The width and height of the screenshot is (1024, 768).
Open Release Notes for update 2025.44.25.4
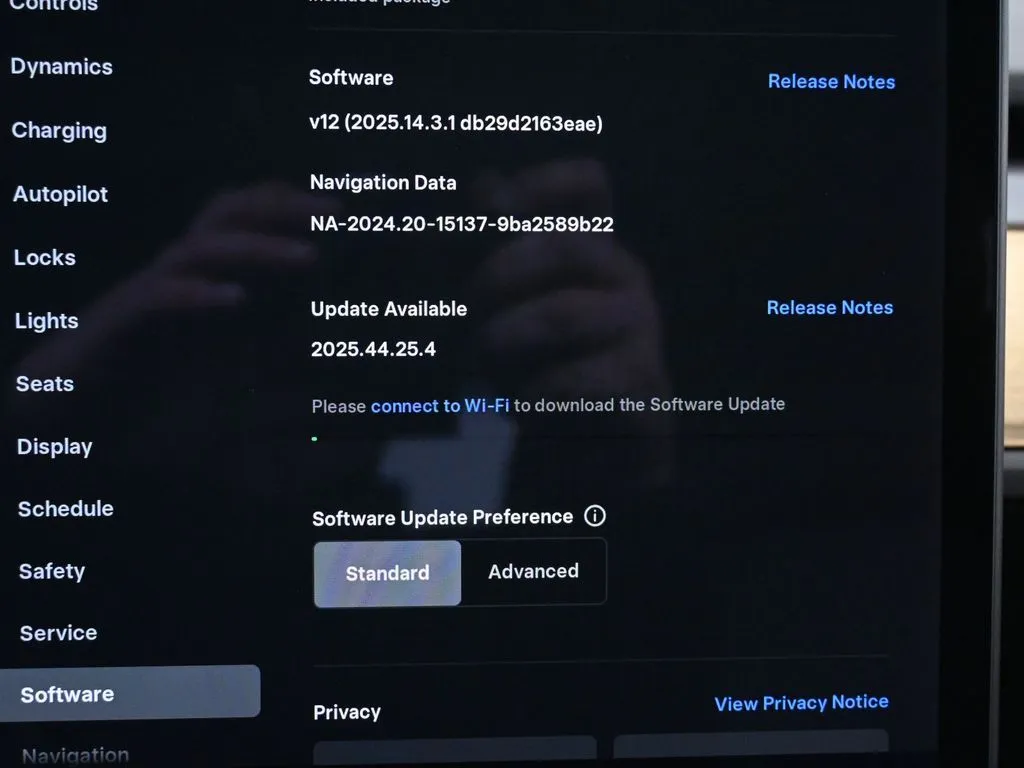pos(829,308)
